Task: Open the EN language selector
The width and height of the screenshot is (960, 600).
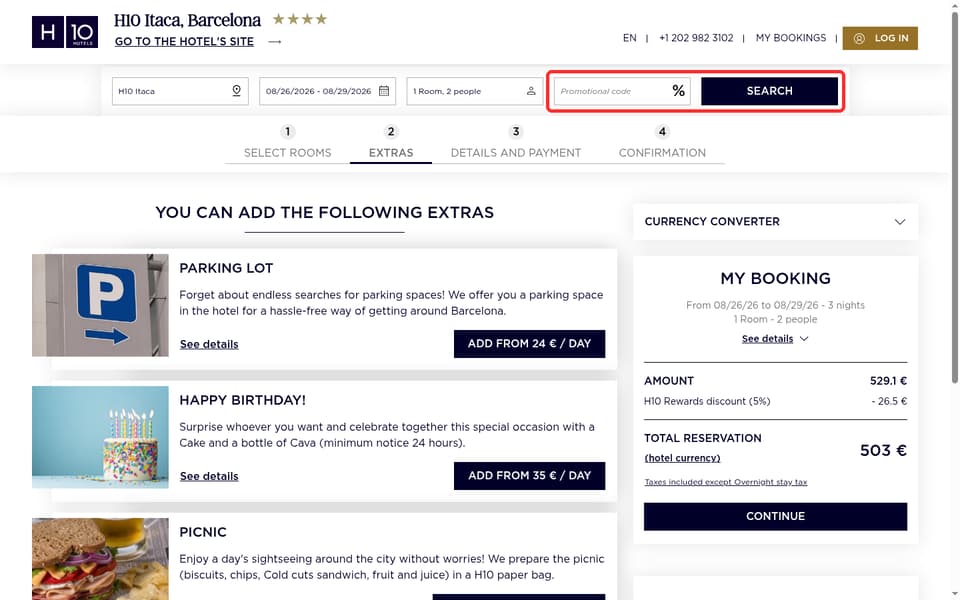Action: (x=629, y=38)
